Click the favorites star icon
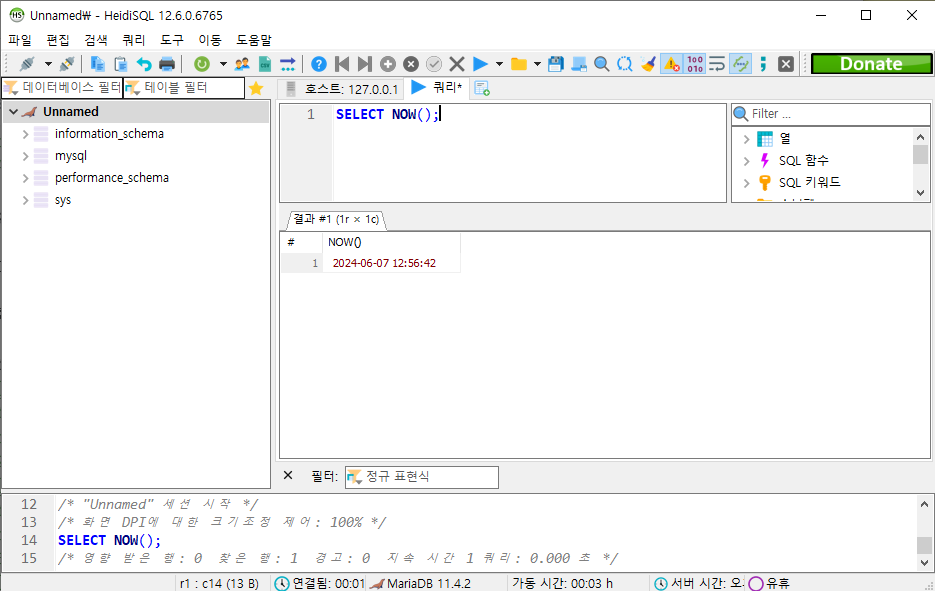The image size is (935, 591). [256, 88]
